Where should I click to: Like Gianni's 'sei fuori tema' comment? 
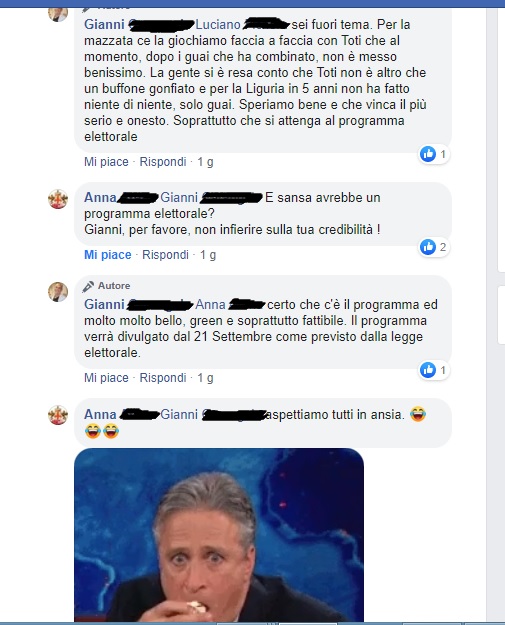(106, 162)
